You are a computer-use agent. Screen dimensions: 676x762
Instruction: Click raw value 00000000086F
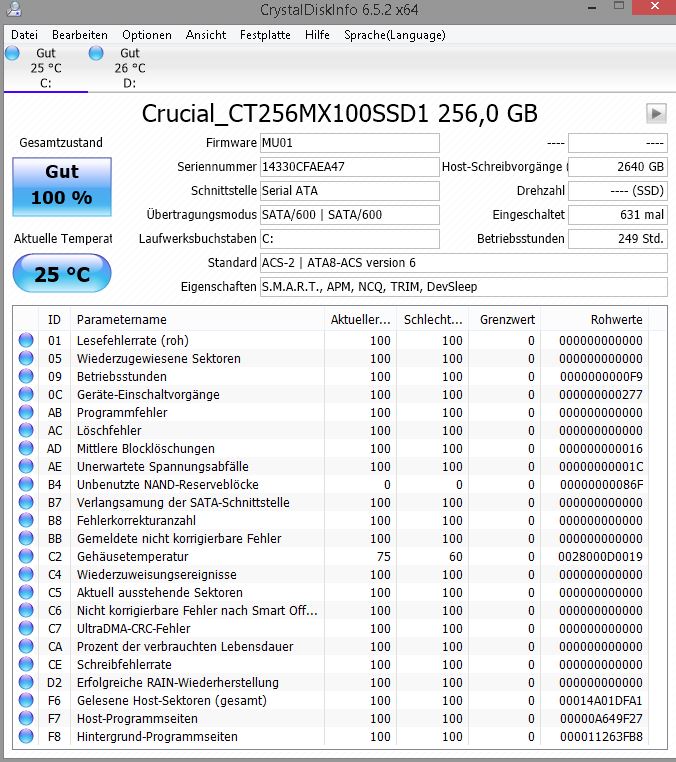[x=601, y=485]
